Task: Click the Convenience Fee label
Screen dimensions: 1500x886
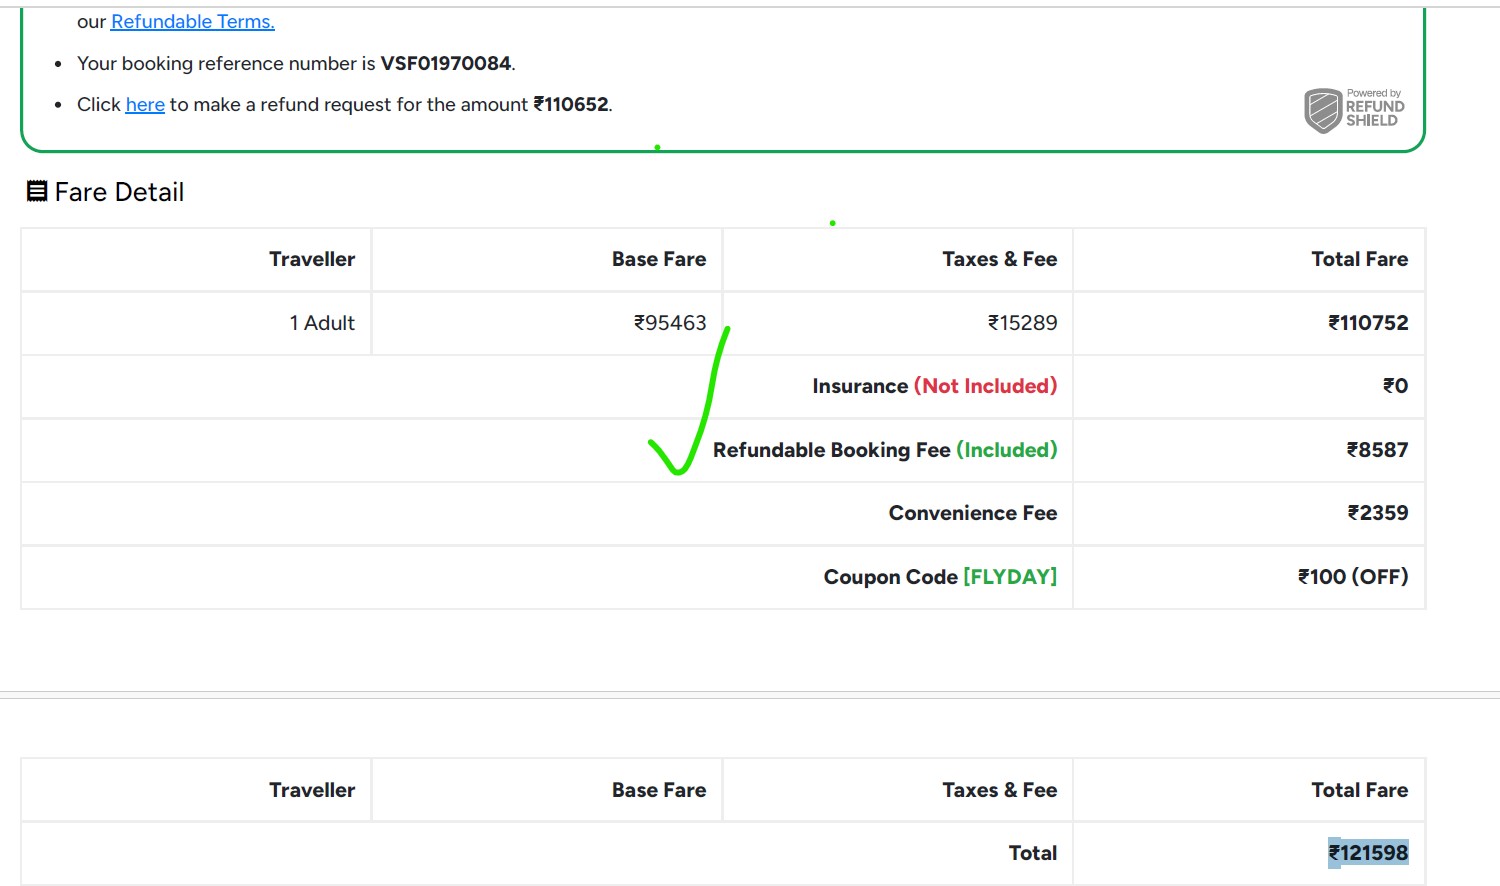Action: [x=972, y=513]
